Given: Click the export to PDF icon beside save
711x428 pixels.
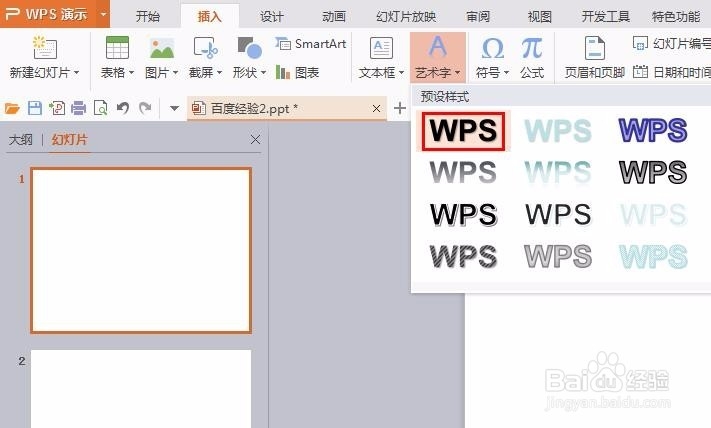Looking at the screenshot, I should coord(57,108).
